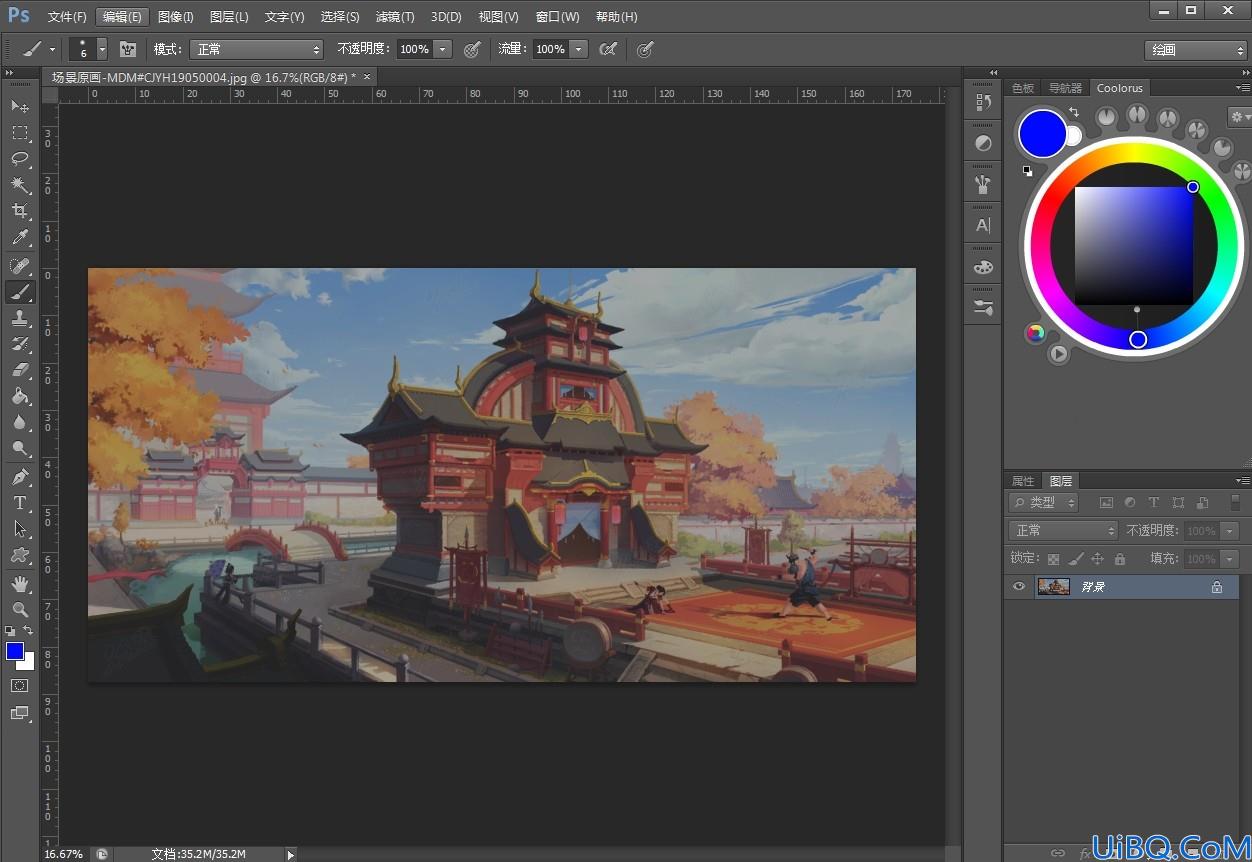Toggle pressure for opacity button
This screenshot has width=1252, height=862.
pos(472,49)
